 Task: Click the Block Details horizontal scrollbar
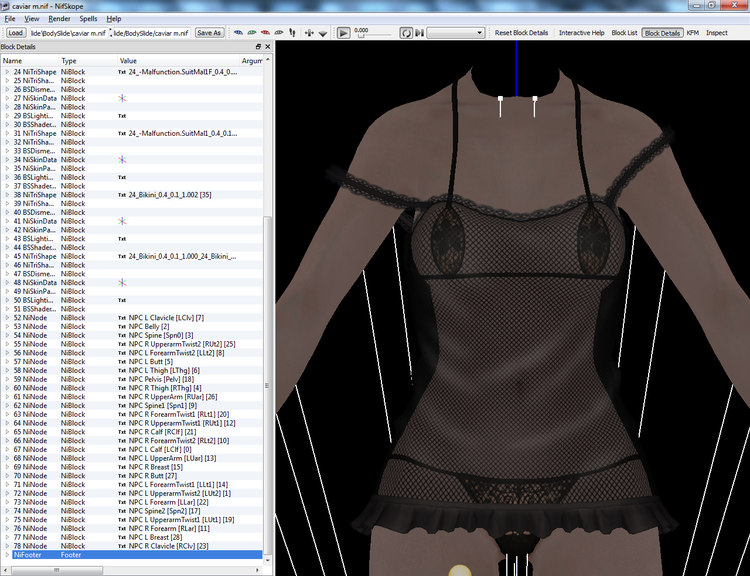(x=56, y=570)
